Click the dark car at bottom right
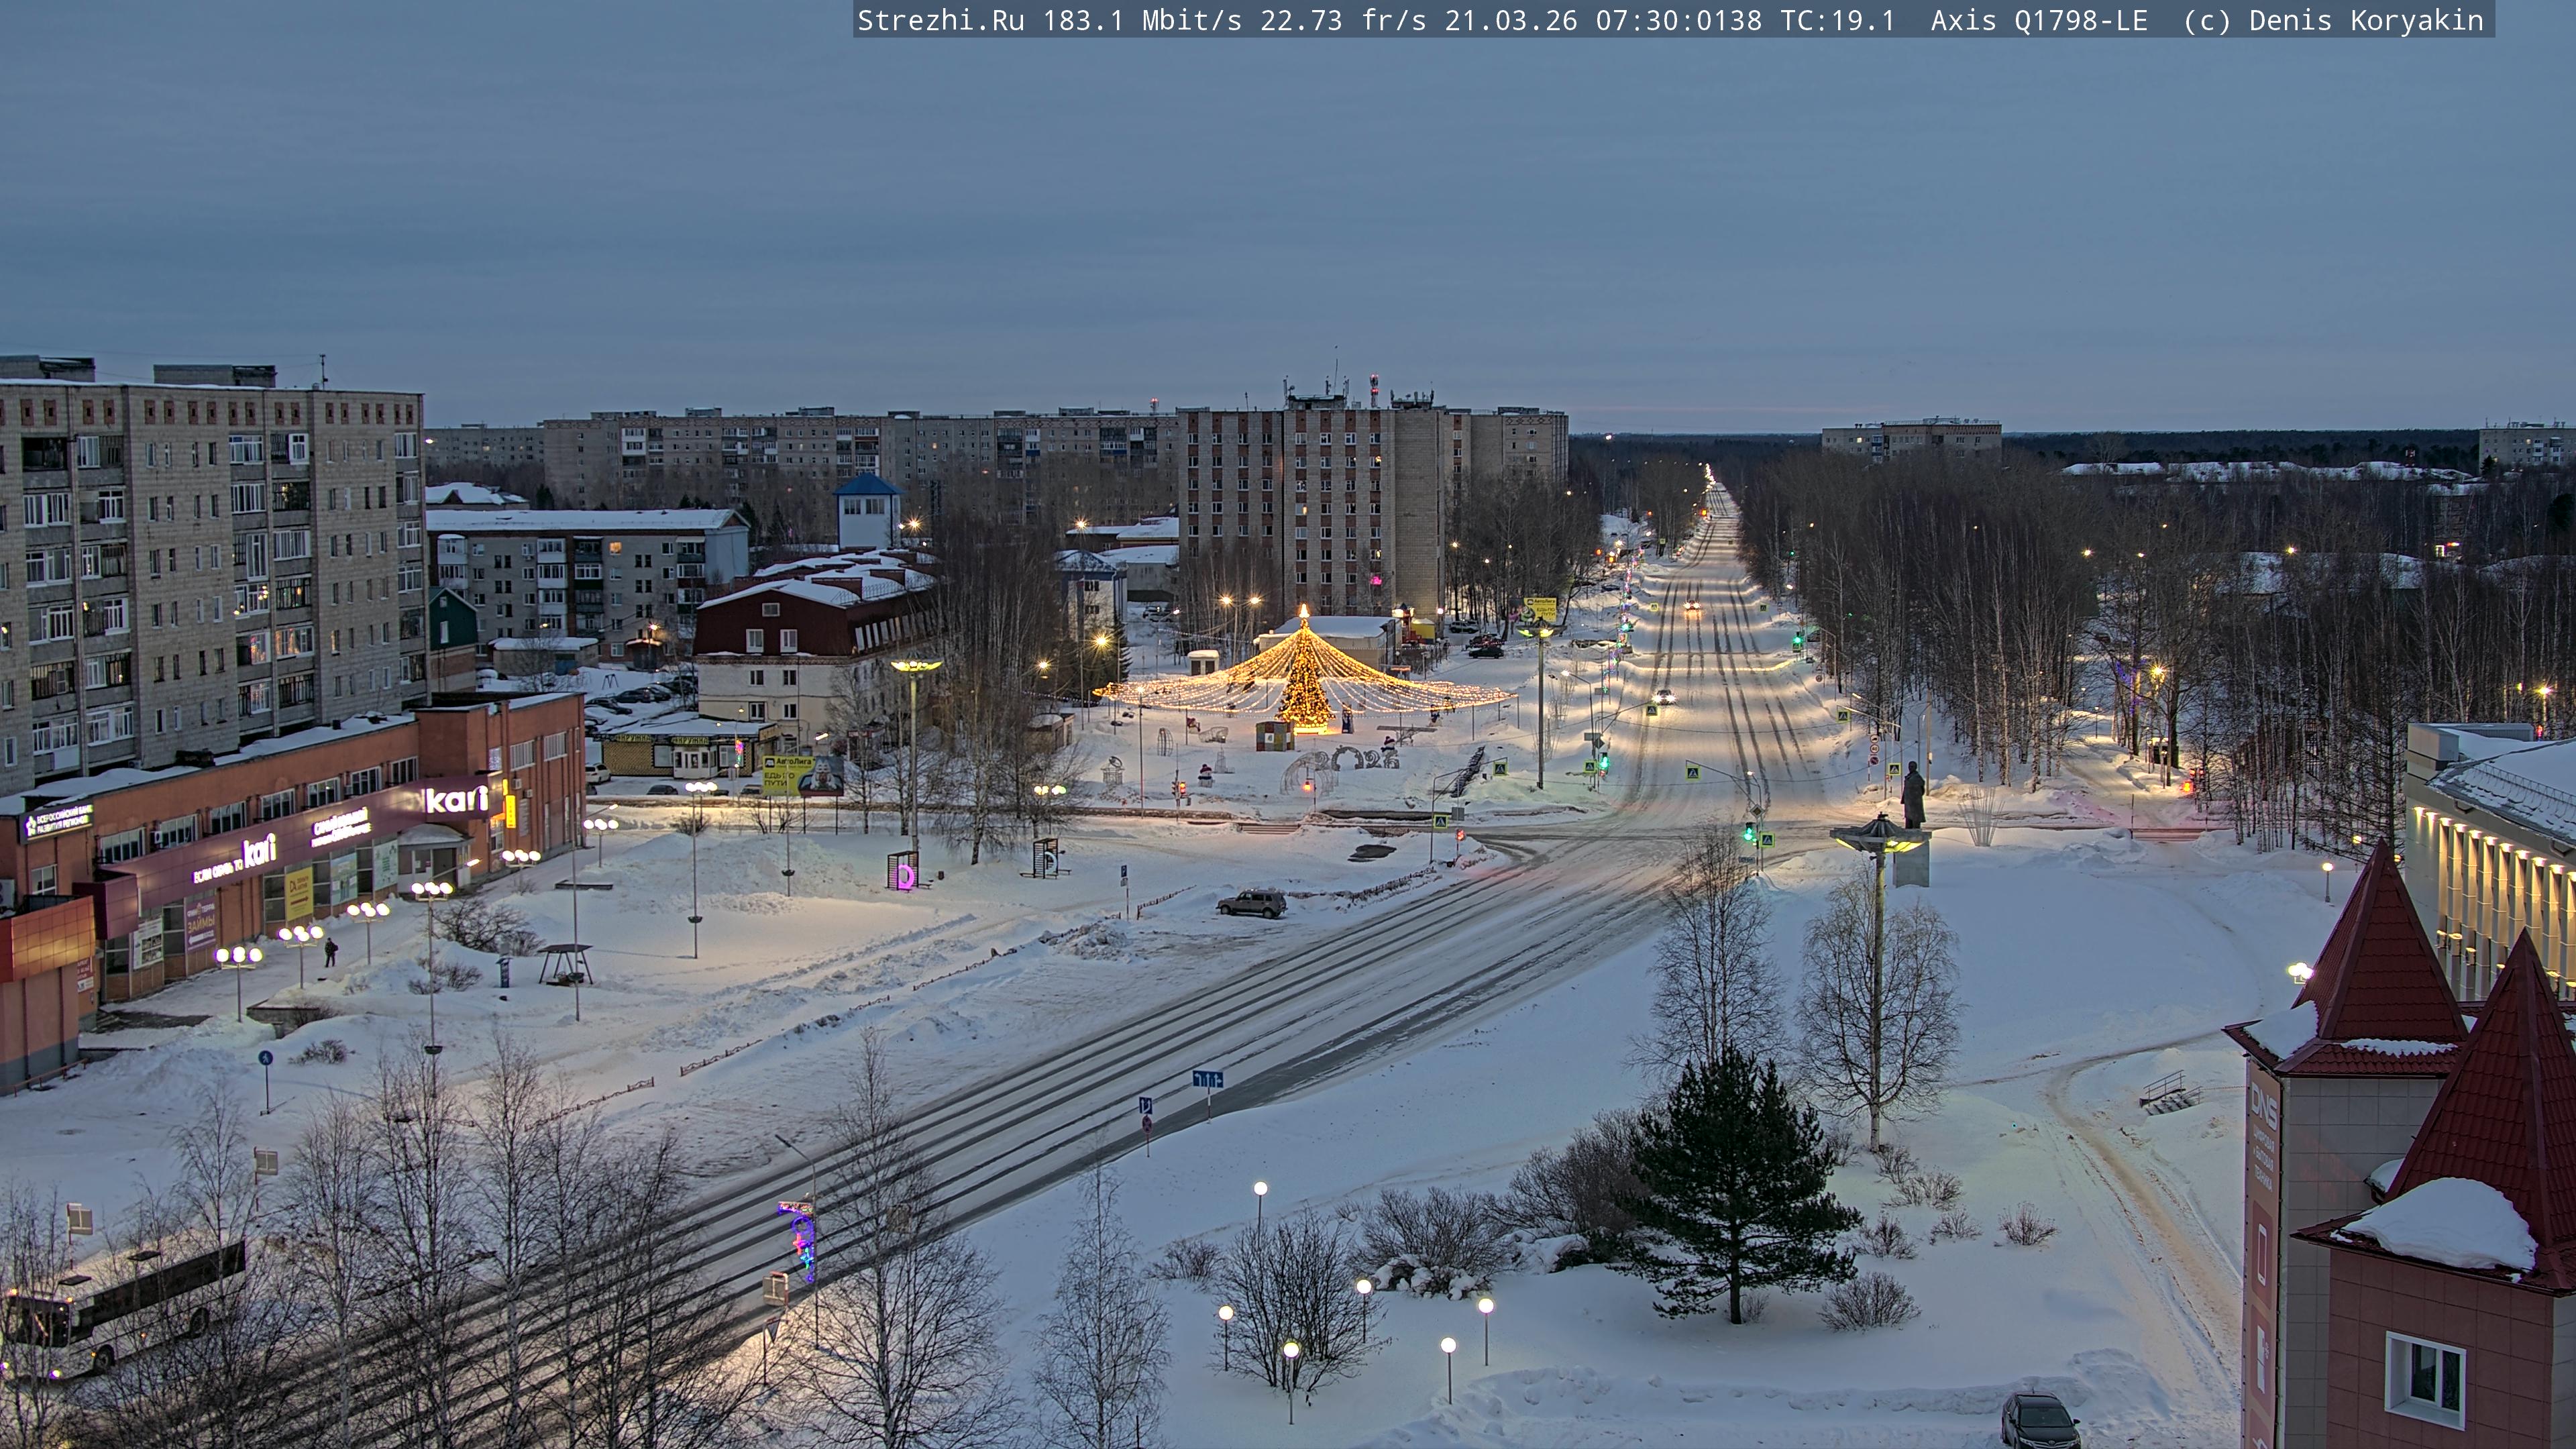Viewport: 2576px width, 1449px height. pos(2039,1420)
